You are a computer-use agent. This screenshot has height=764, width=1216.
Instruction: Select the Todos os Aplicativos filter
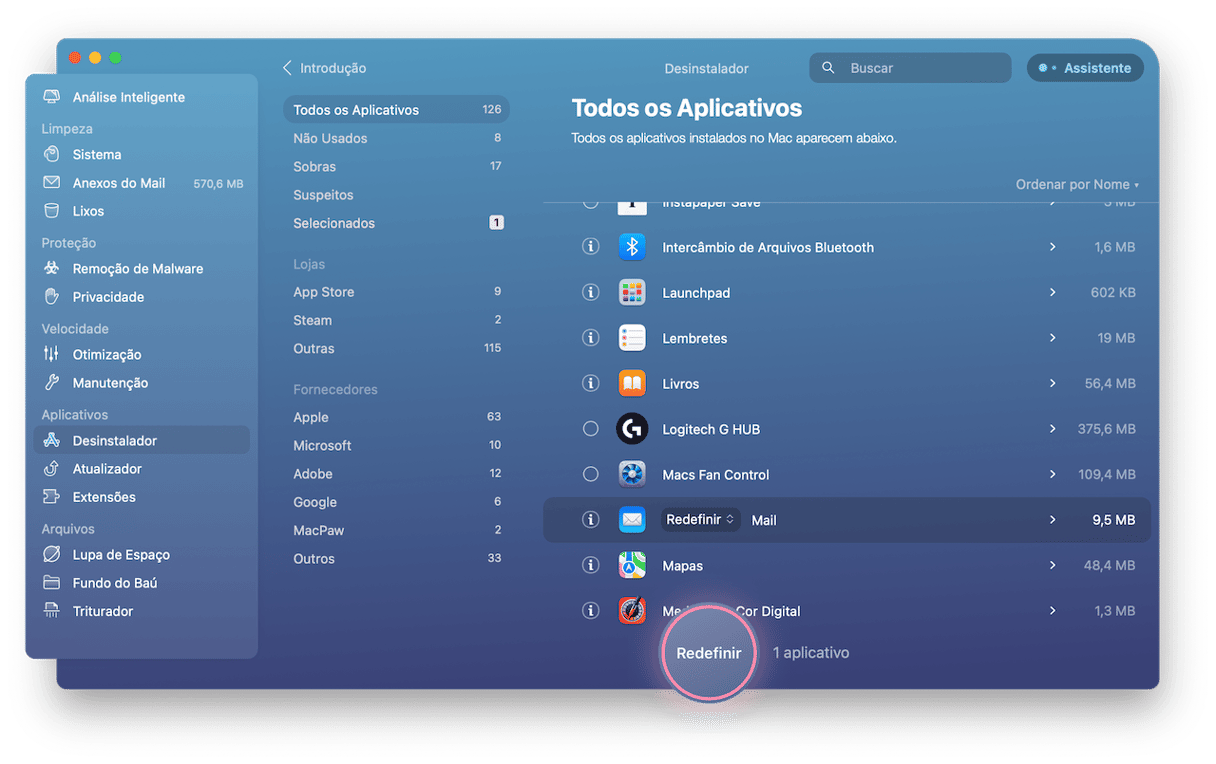(x=396, y=110)
